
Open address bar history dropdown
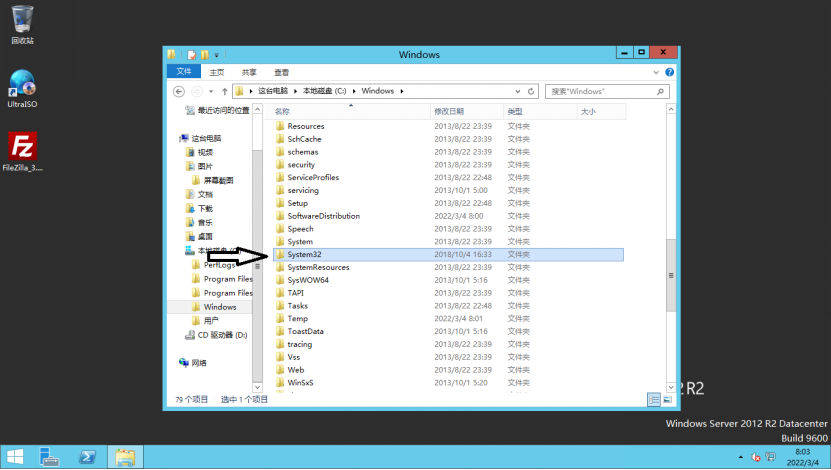point(518,91)
